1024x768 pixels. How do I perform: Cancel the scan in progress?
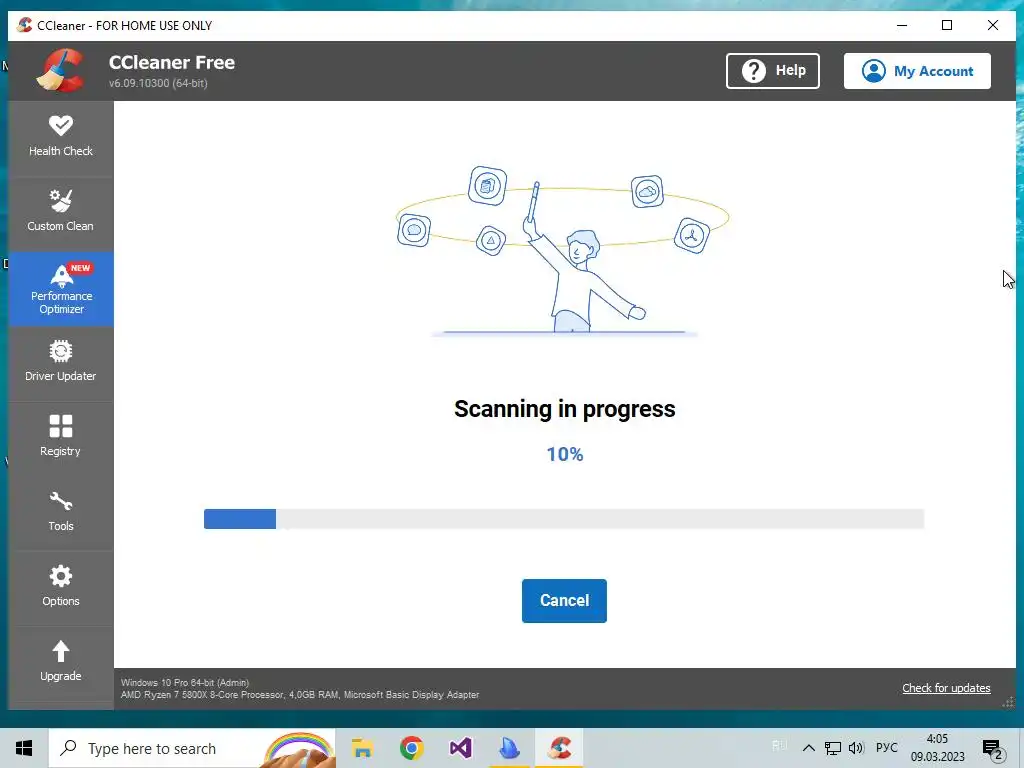point(564,601)
